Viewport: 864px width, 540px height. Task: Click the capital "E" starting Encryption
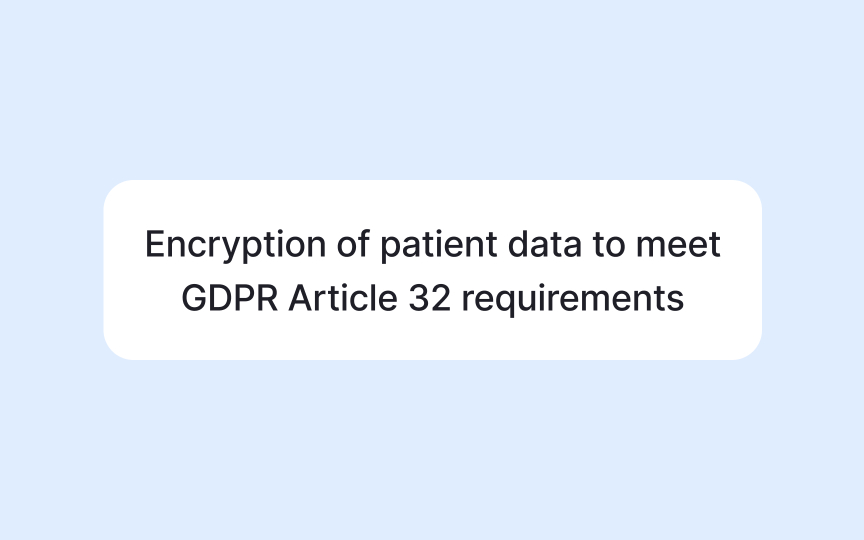pos(154,245)
